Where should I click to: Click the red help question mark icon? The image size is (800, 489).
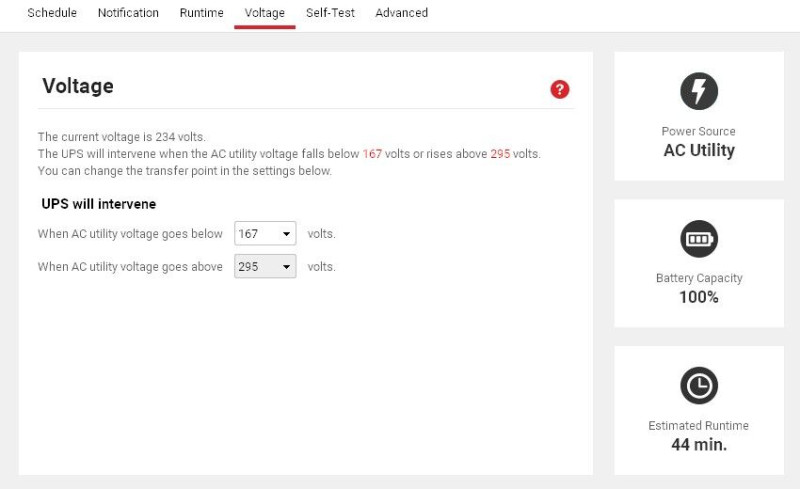point(559,89)
